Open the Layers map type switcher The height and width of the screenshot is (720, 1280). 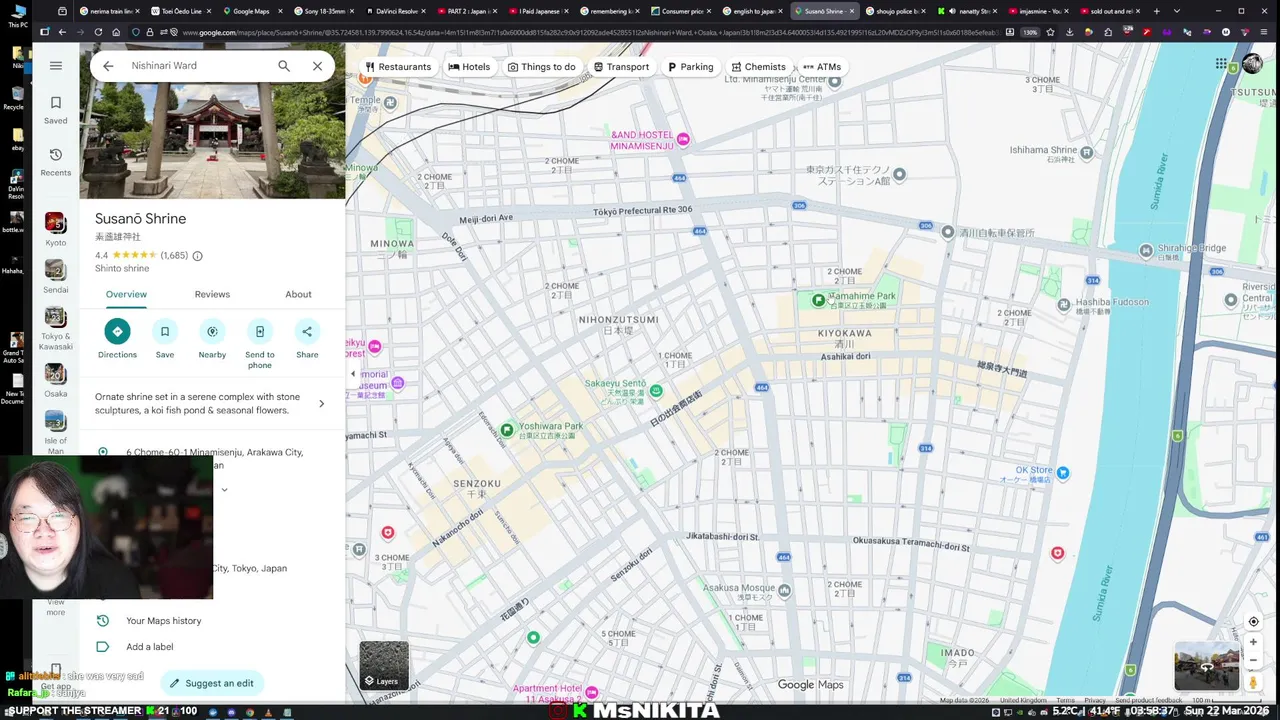[384, 666]
